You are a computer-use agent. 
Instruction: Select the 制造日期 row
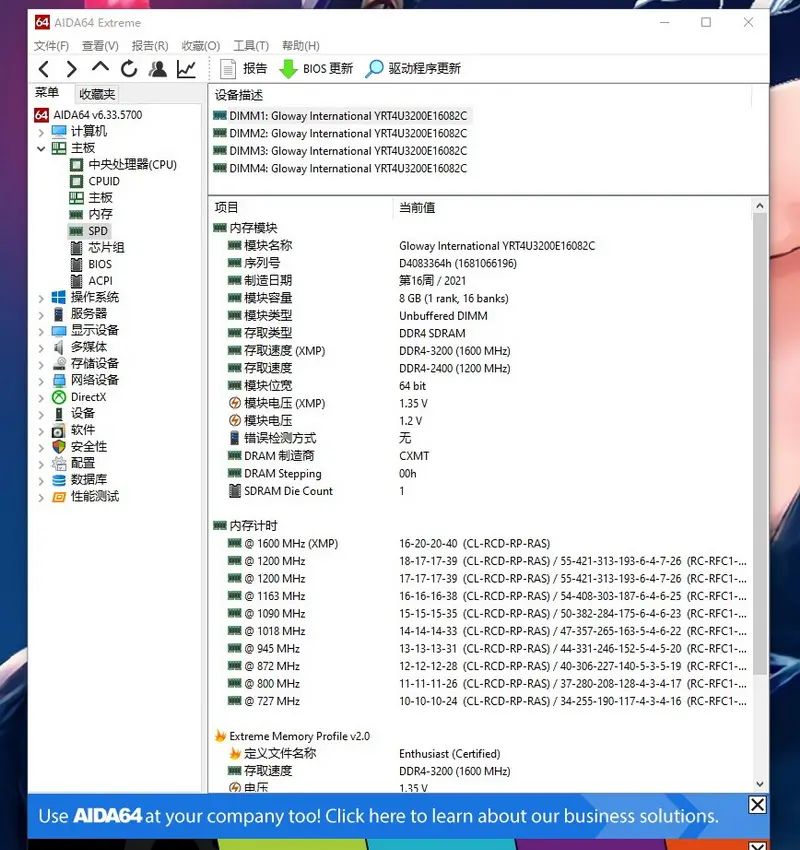pos(480,280)
